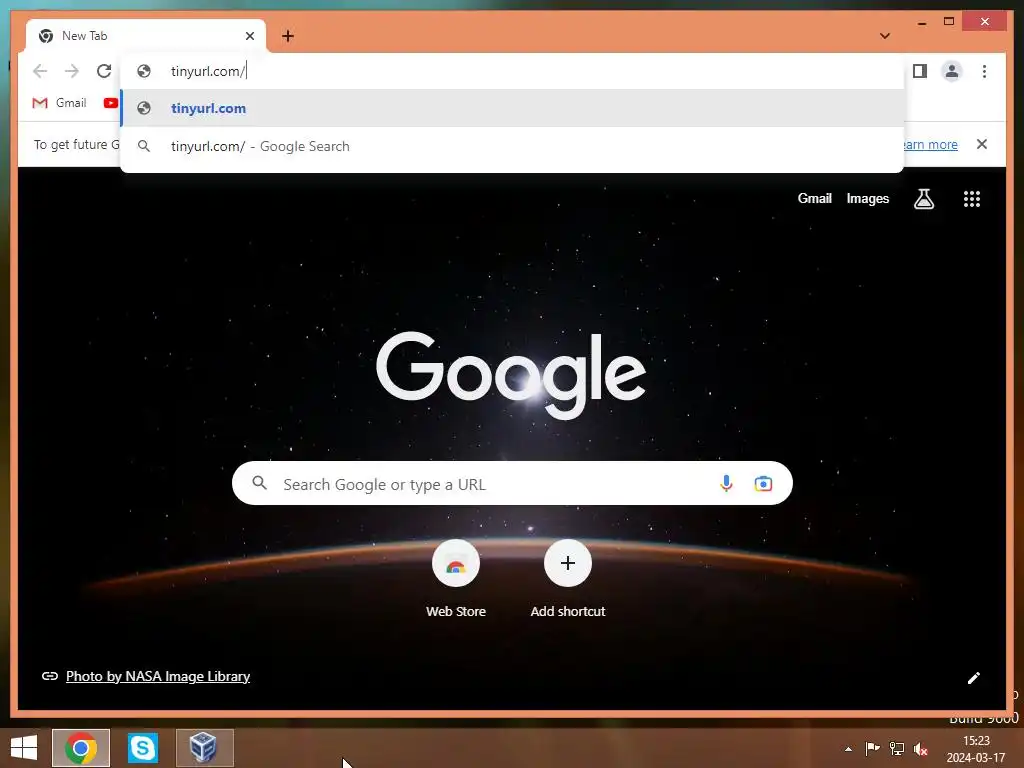Click the Add shortcut button
1024x768 pixels.
tap(568, 579)
